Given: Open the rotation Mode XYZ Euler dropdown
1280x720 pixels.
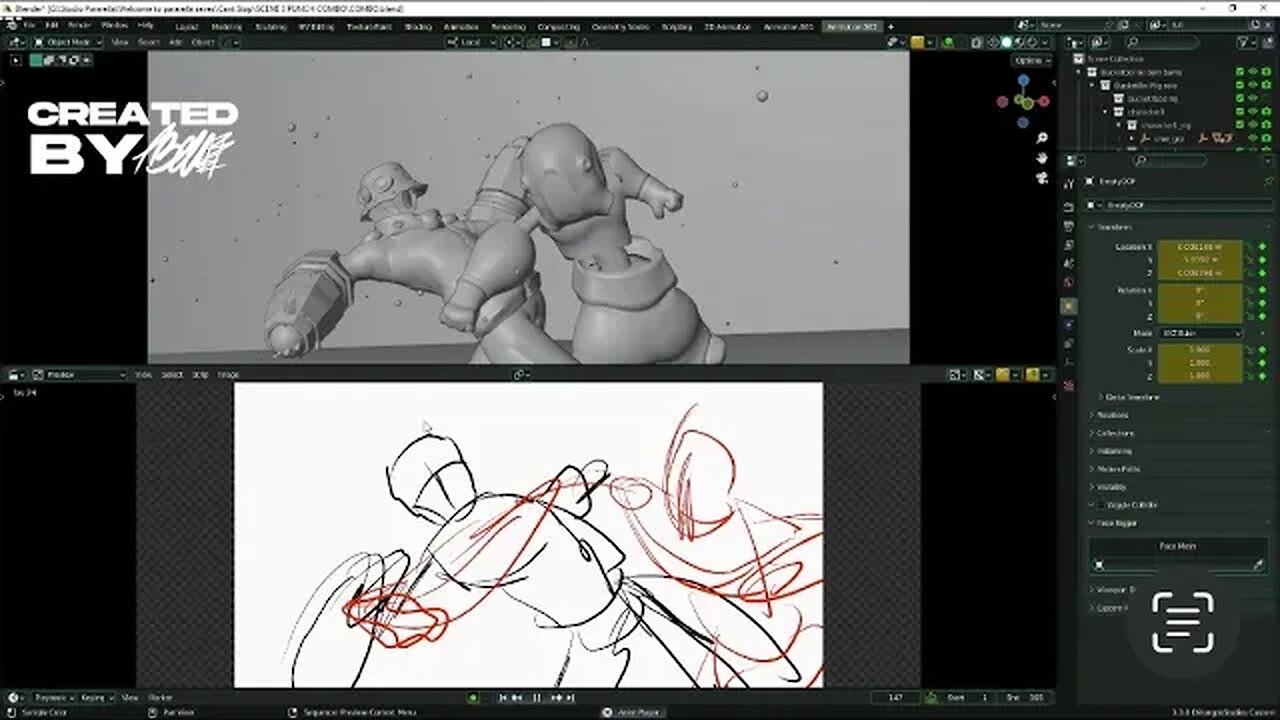Looking at the screenshot, I should 1199,333.
